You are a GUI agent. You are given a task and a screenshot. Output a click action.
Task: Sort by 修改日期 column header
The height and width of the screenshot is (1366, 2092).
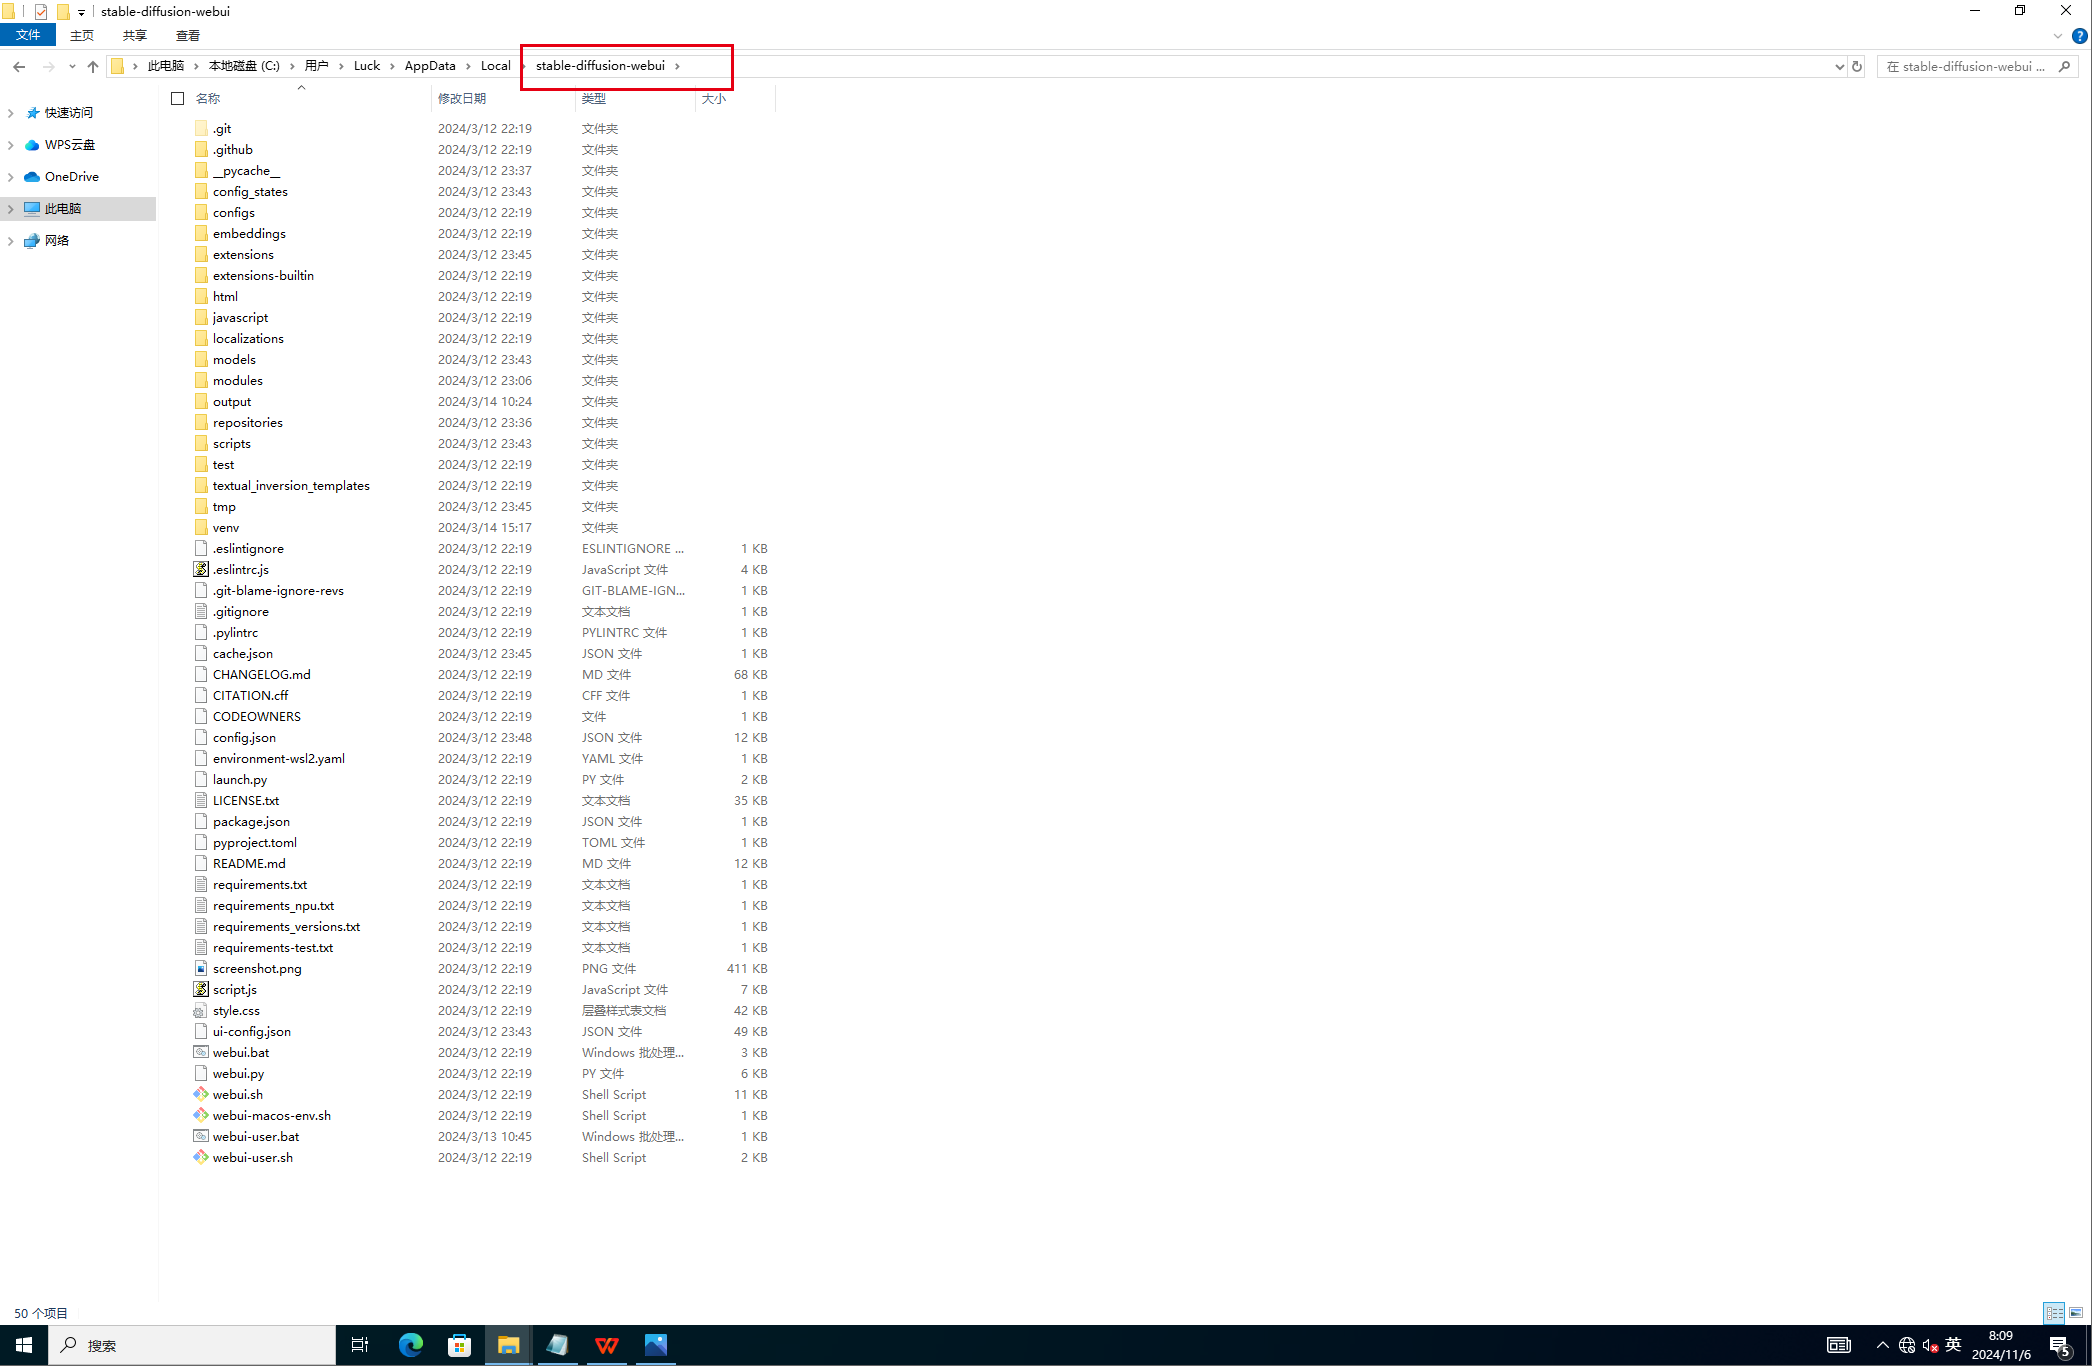point(462,98)
